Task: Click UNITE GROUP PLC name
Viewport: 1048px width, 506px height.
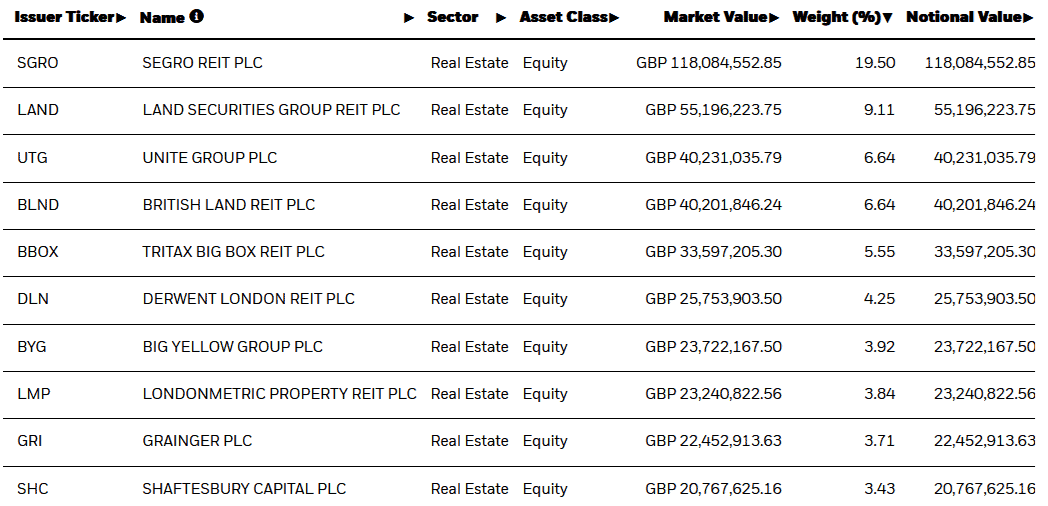Action: (210, 158)
